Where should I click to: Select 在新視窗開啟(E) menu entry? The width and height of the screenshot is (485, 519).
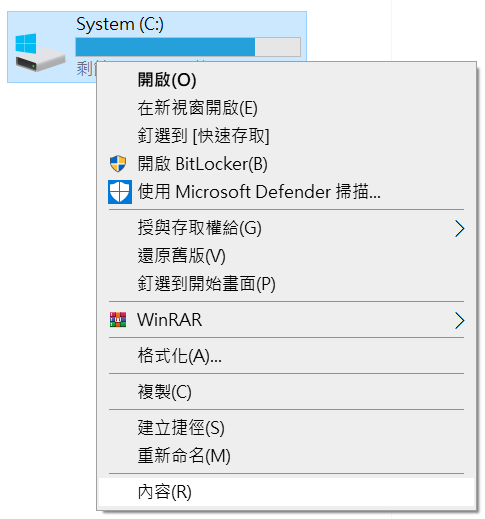click(287, 108)
